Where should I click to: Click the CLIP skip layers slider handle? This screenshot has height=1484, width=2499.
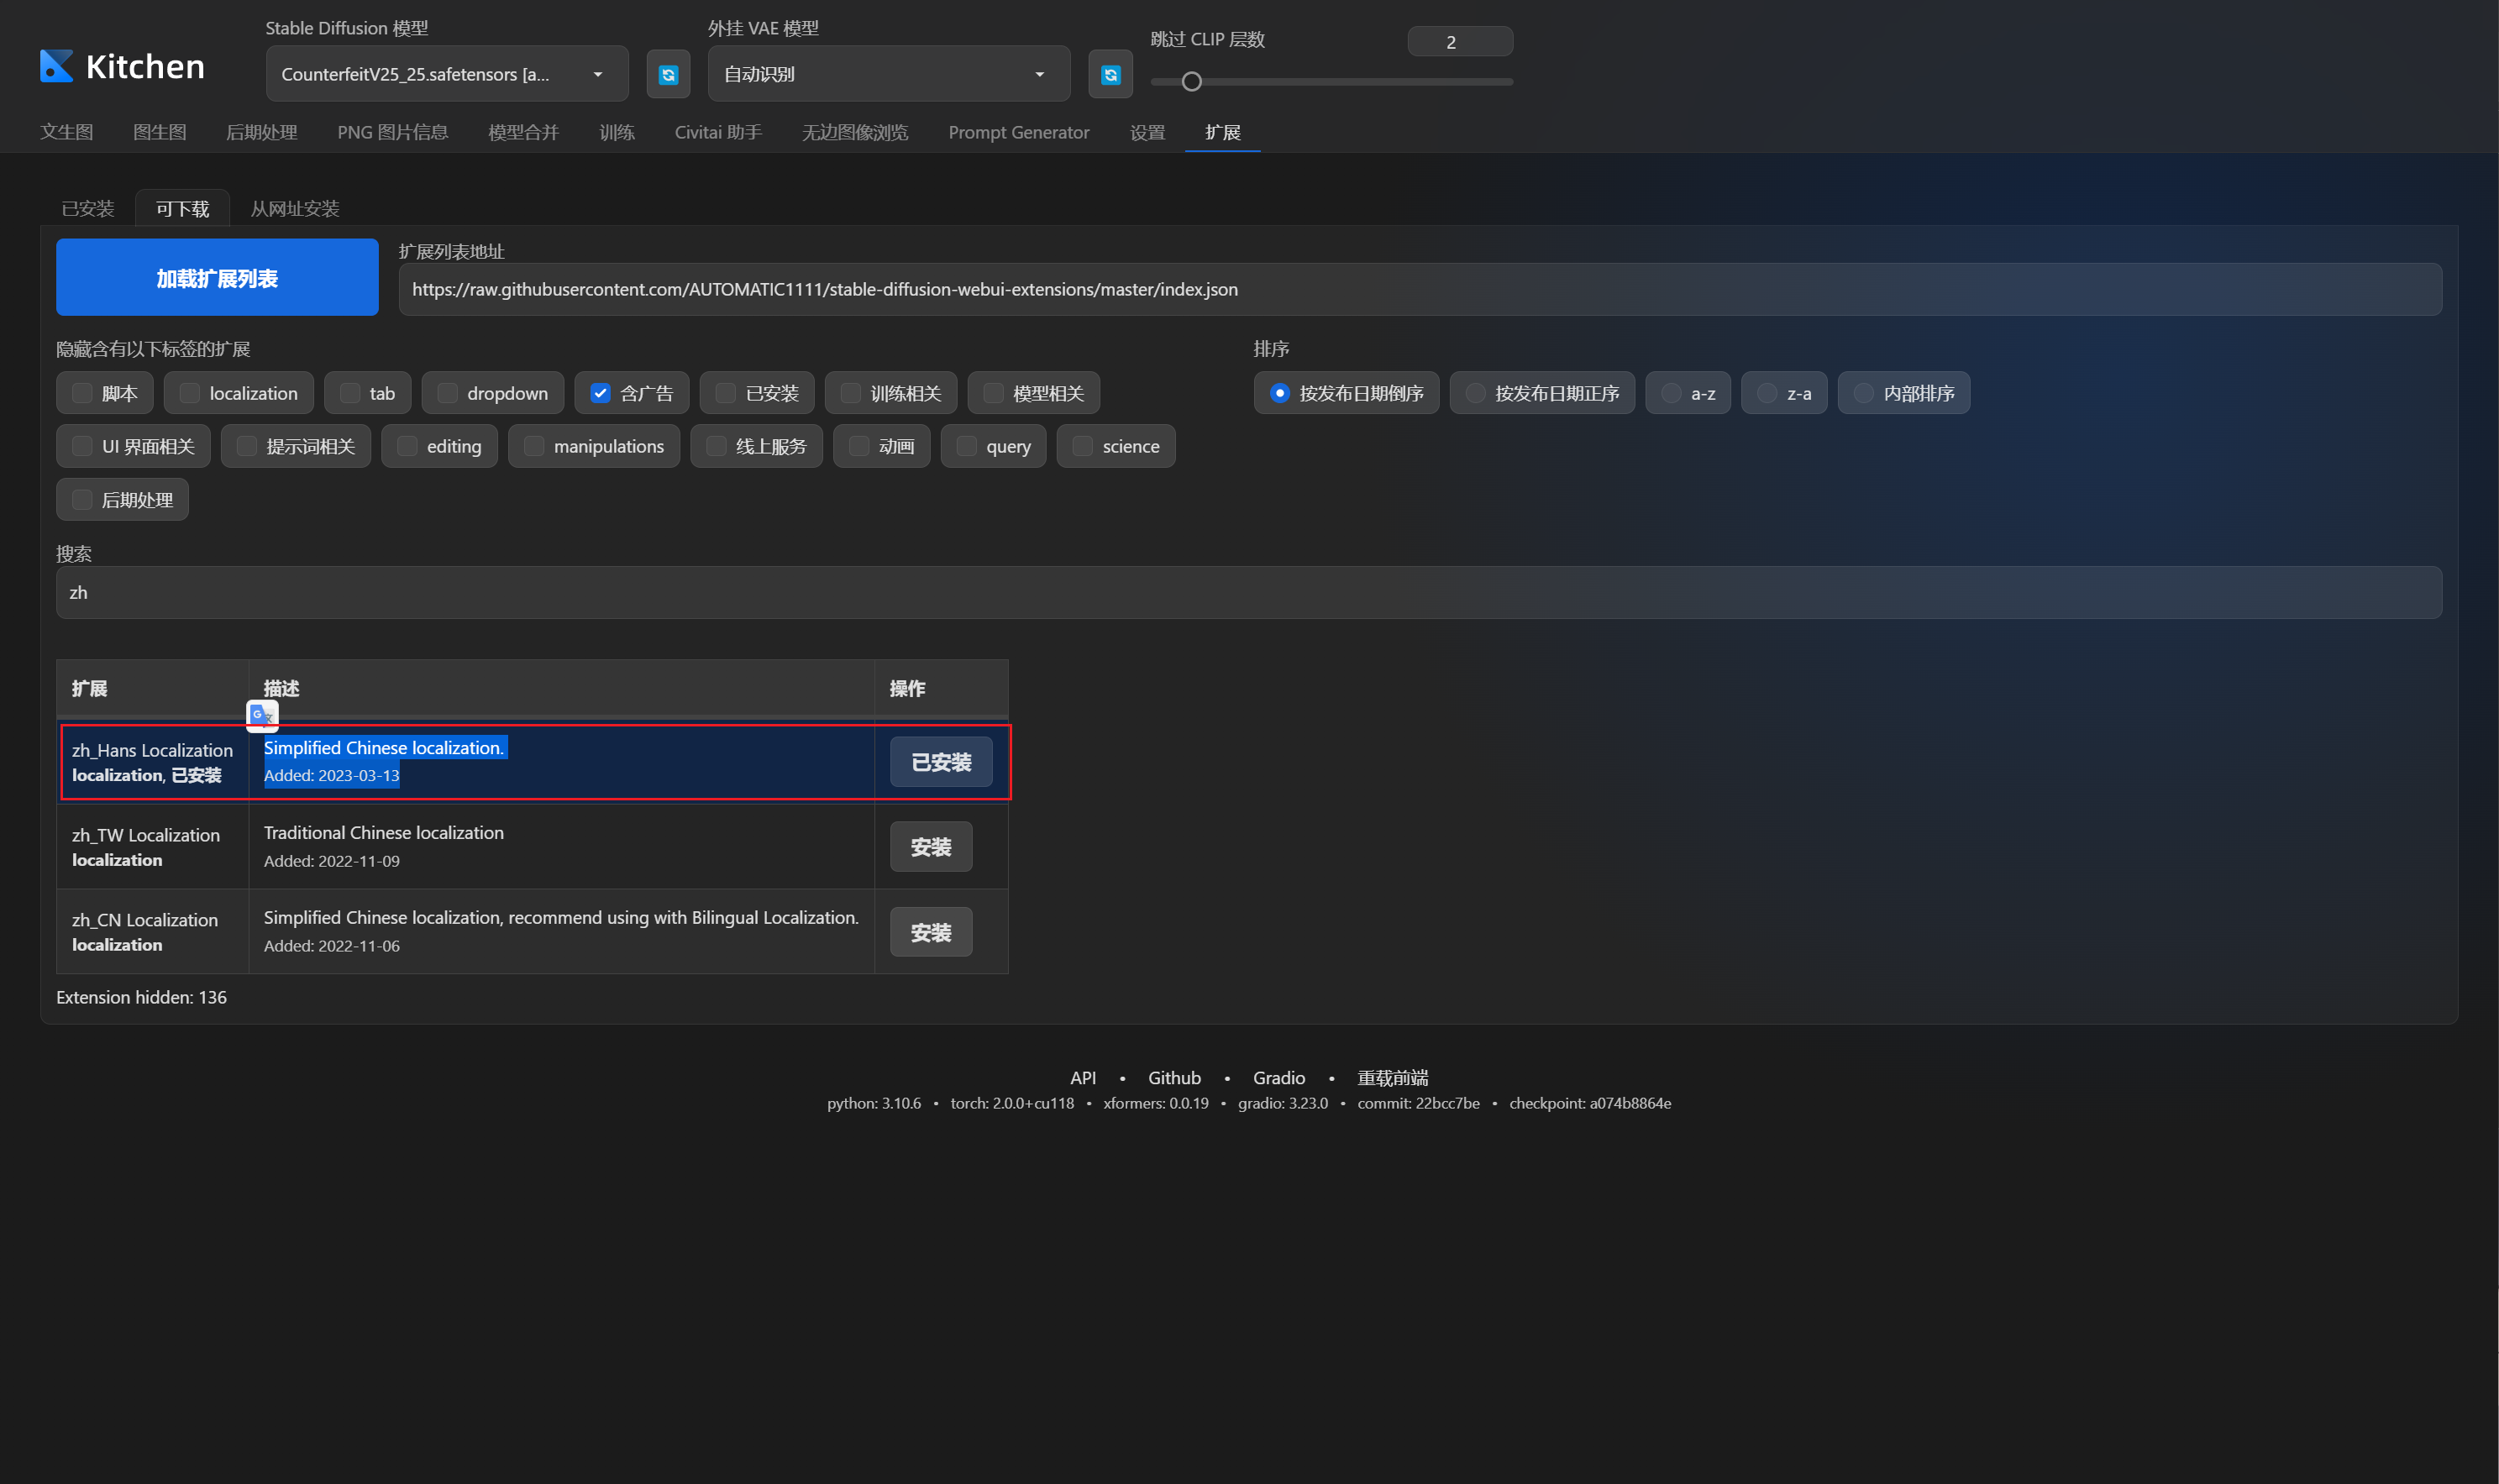pyautogui.click(x=1191, y=82)
